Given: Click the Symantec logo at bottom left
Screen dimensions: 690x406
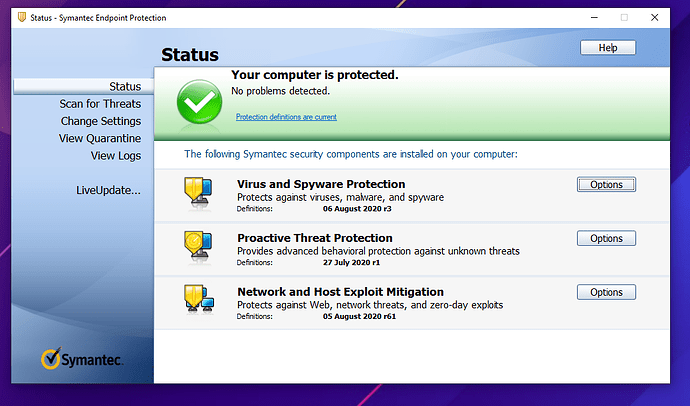Looking at the screenshot, I should click(x=83, y=359).
